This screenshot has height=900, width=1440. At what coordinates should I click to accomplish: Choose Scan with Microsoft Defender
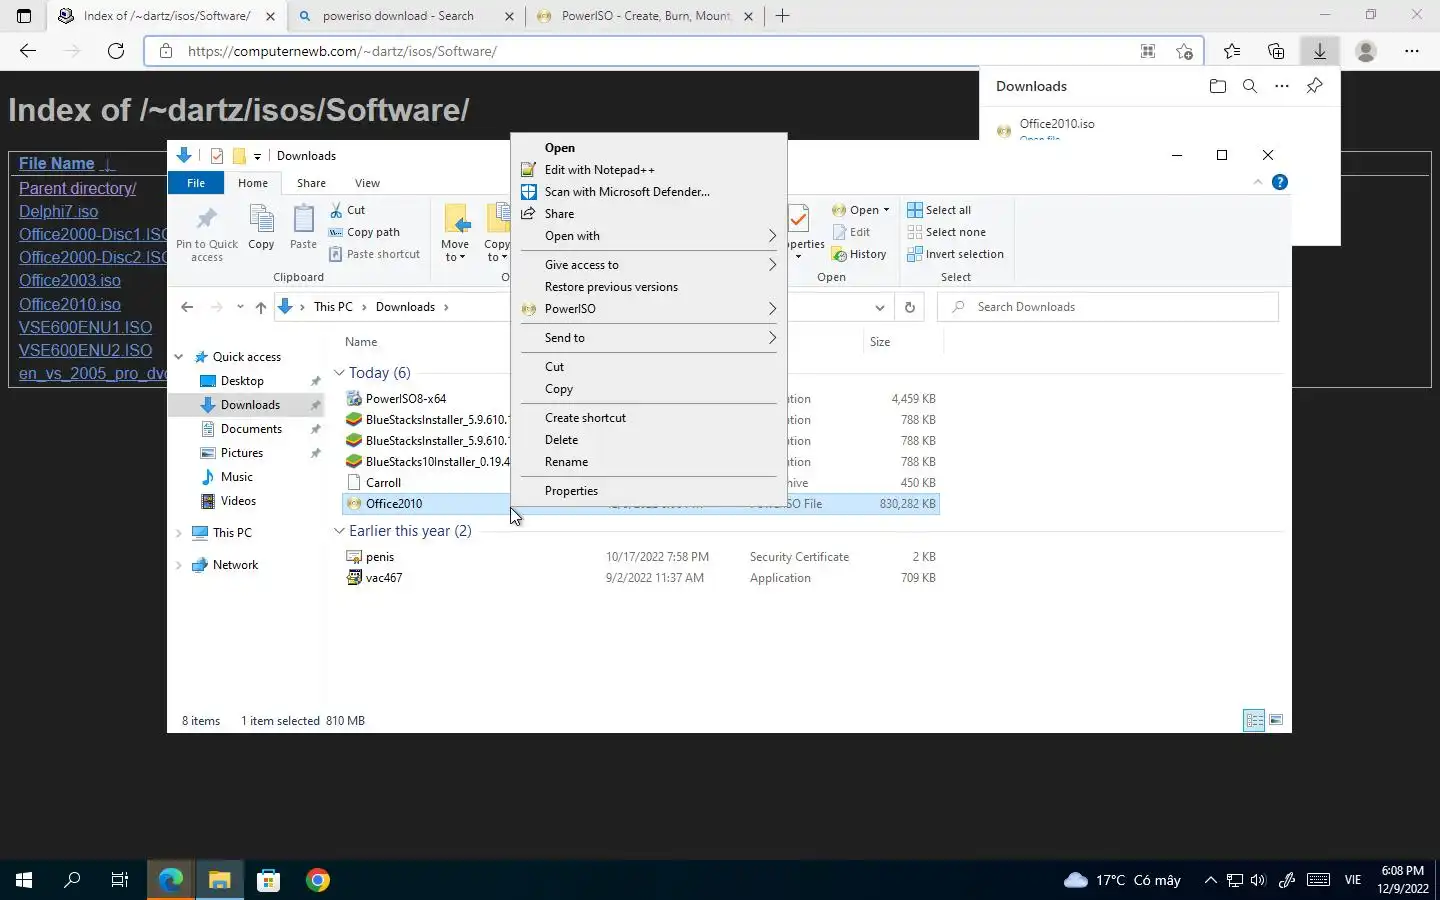point(648,192)
